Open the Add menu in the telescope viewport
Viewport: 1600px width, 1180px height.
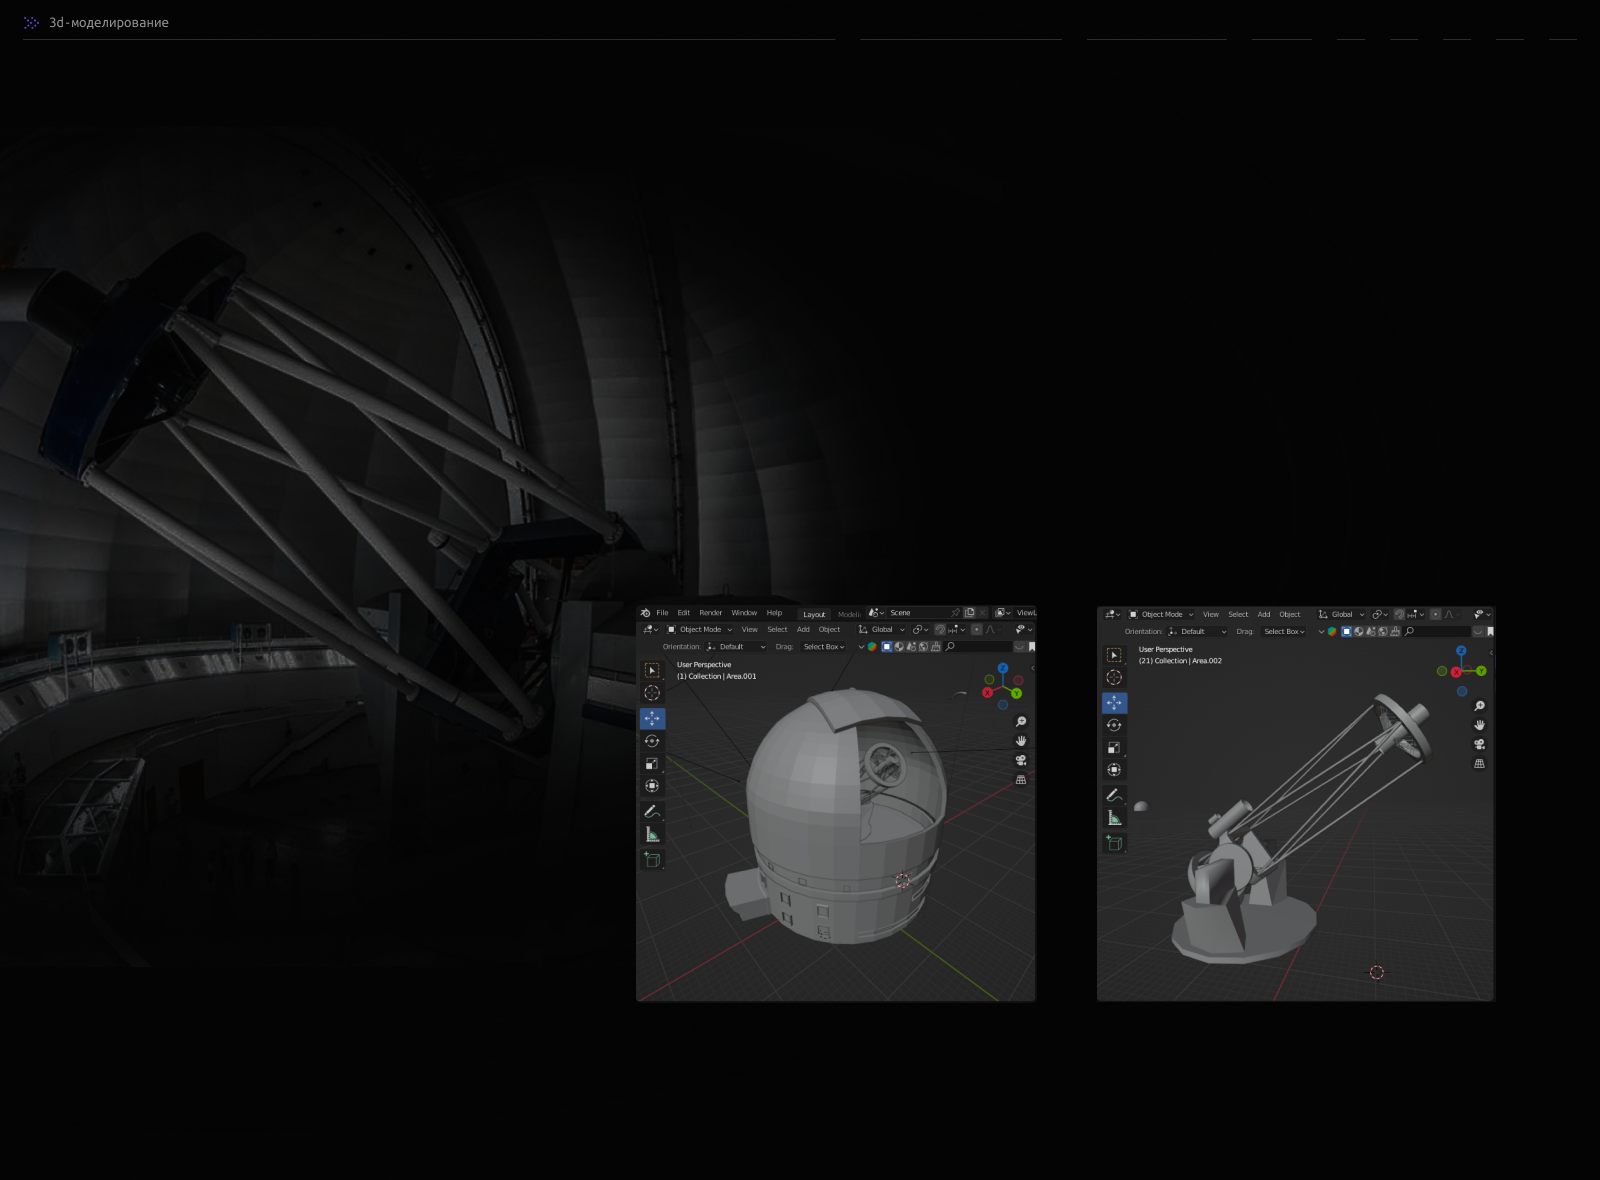coord(1264,615)
